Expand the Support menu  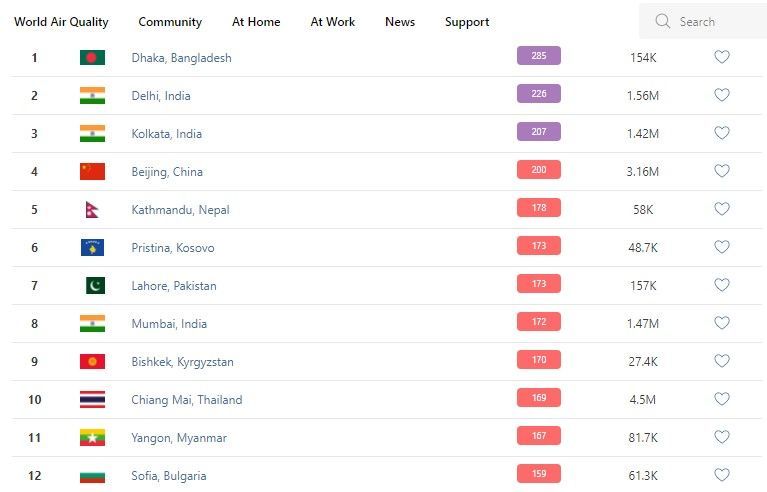[467, 22]
